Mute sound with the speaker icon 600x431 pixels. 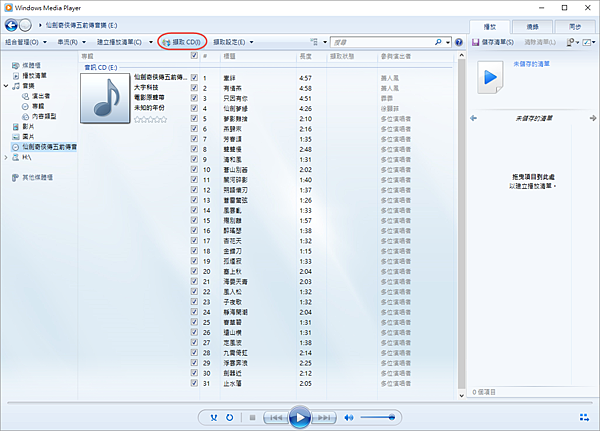click(x=349, y=418)
